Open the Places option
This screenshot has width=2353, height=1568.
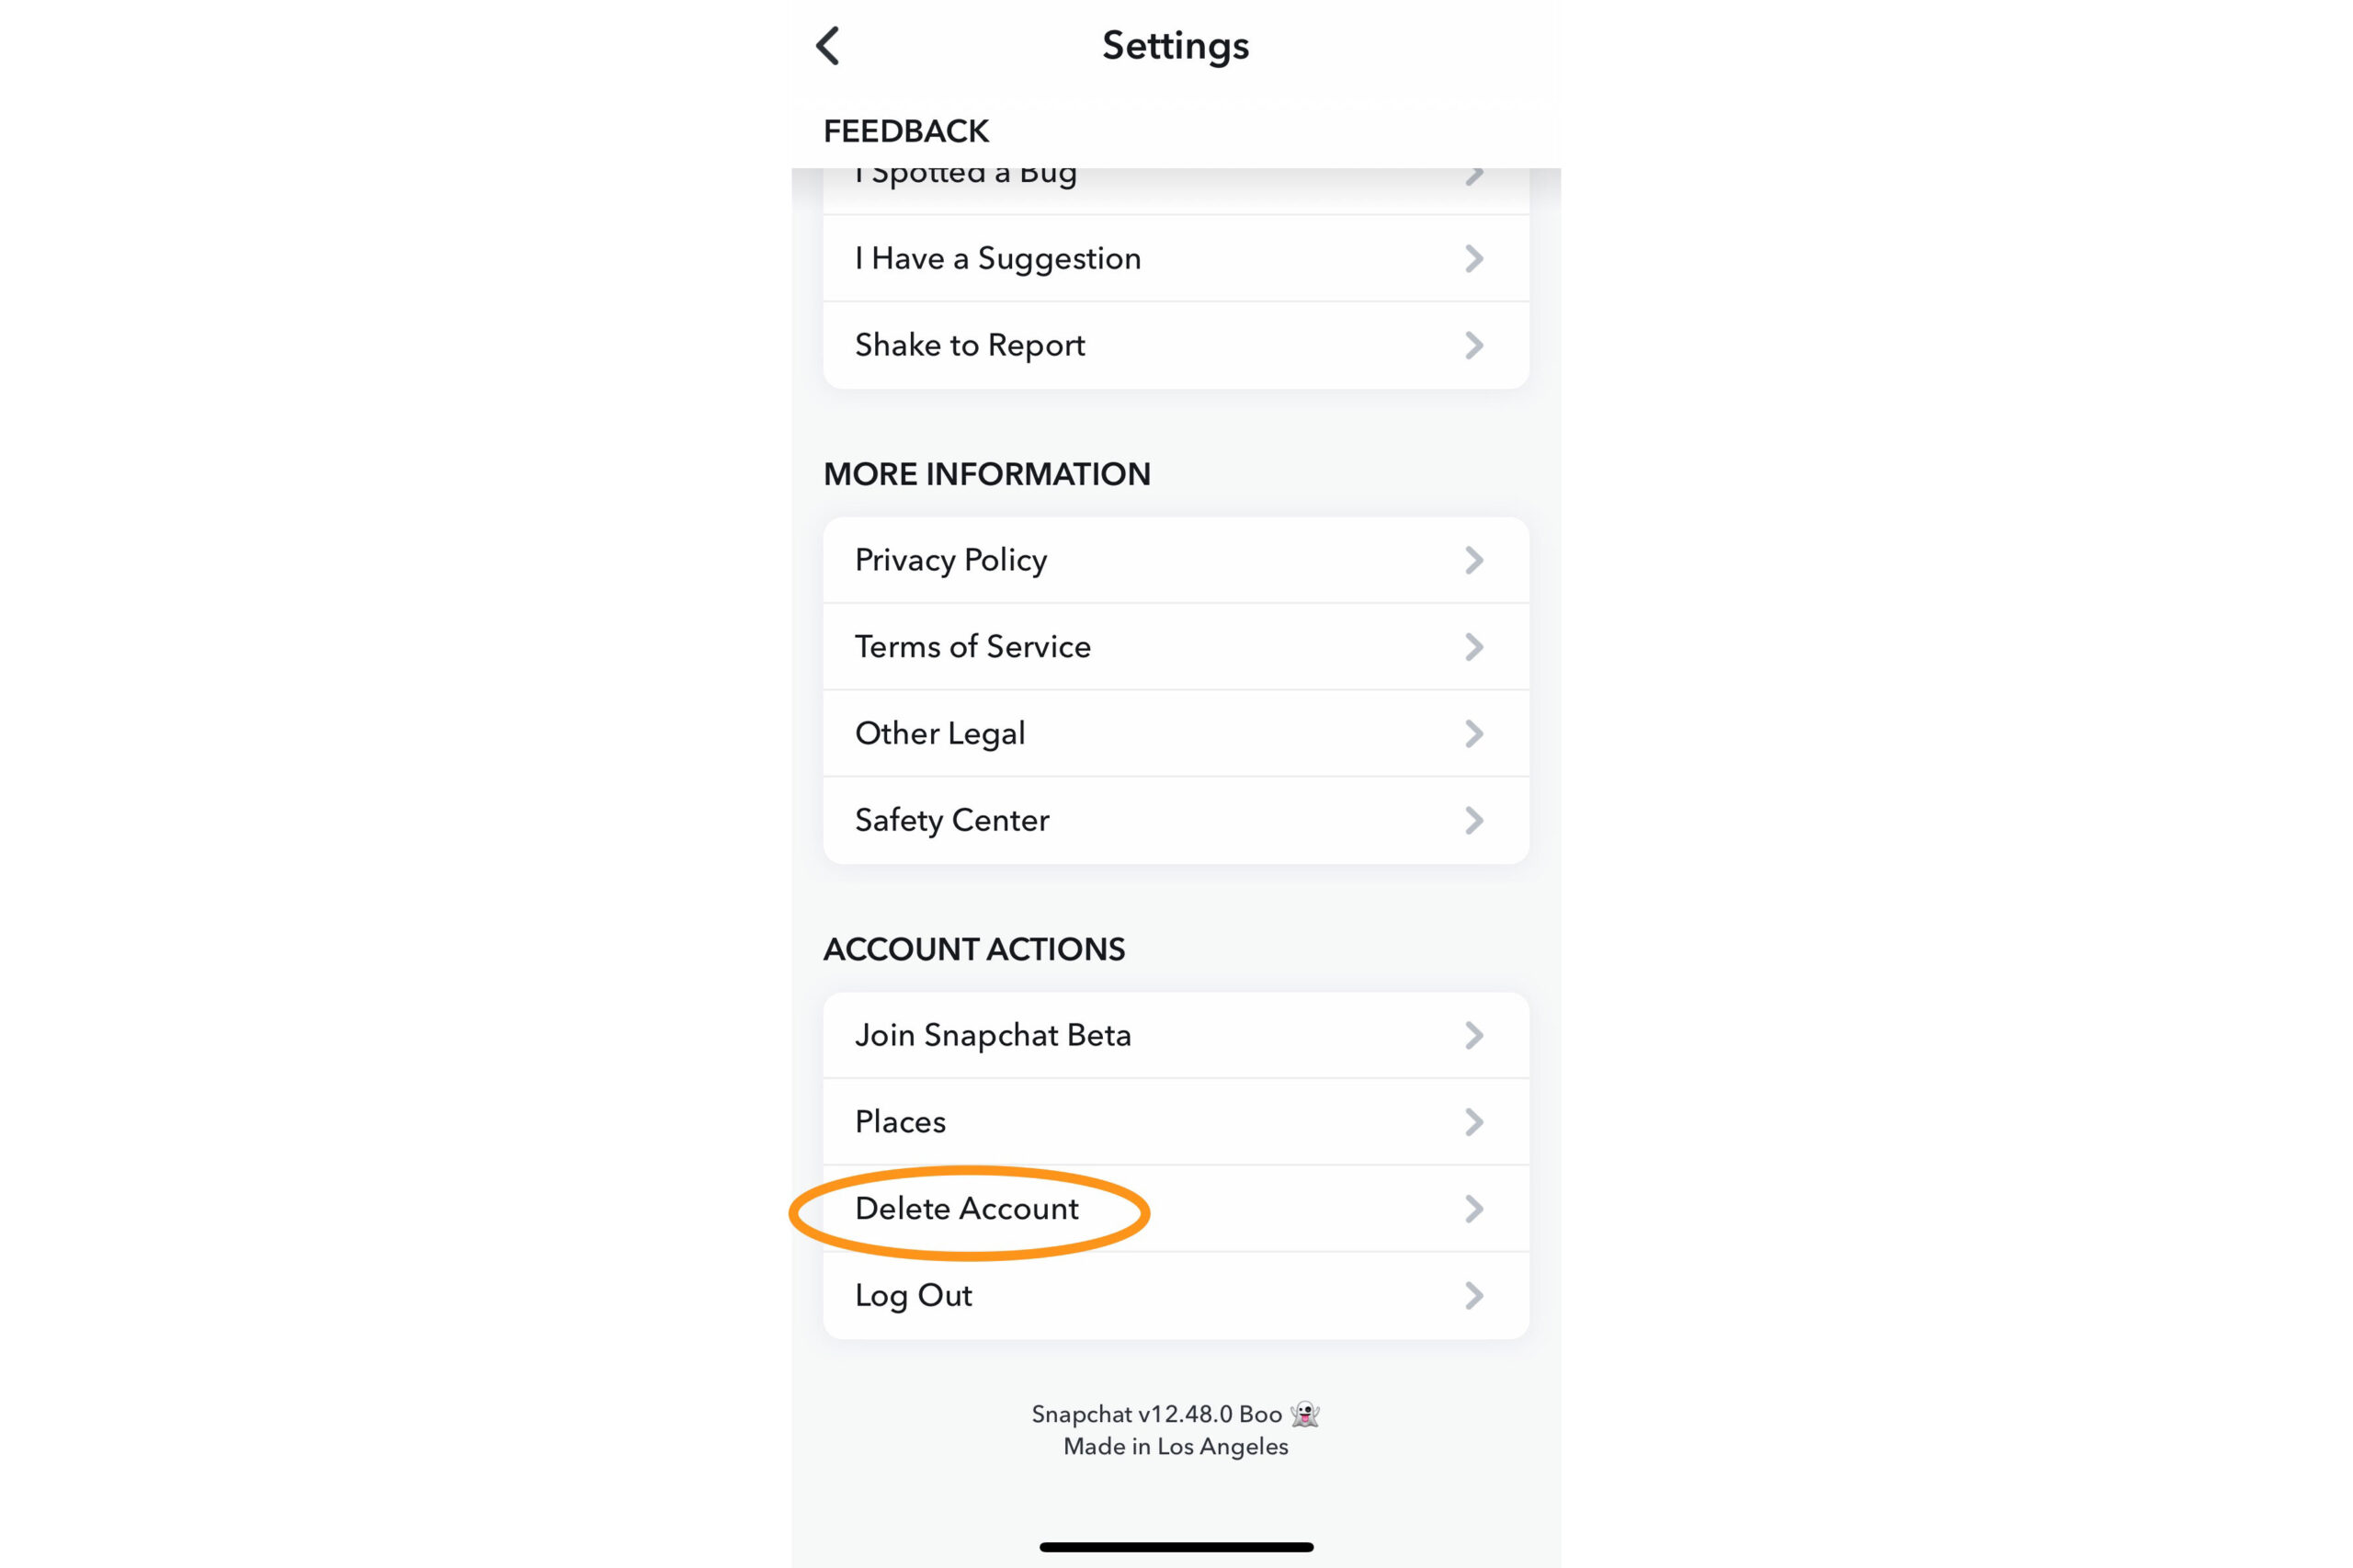click(900, 1122)
